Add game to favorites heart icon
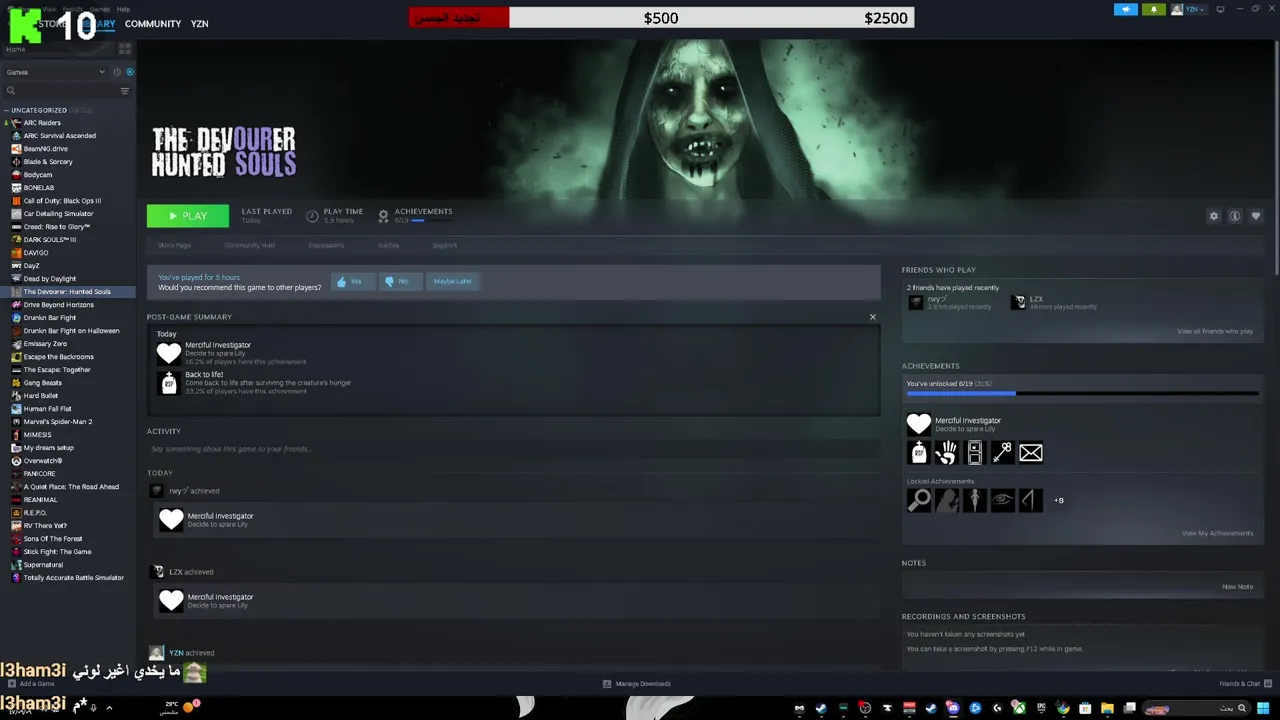The width and height of the screenshot is (1280, 720). tap(1256, 216)
